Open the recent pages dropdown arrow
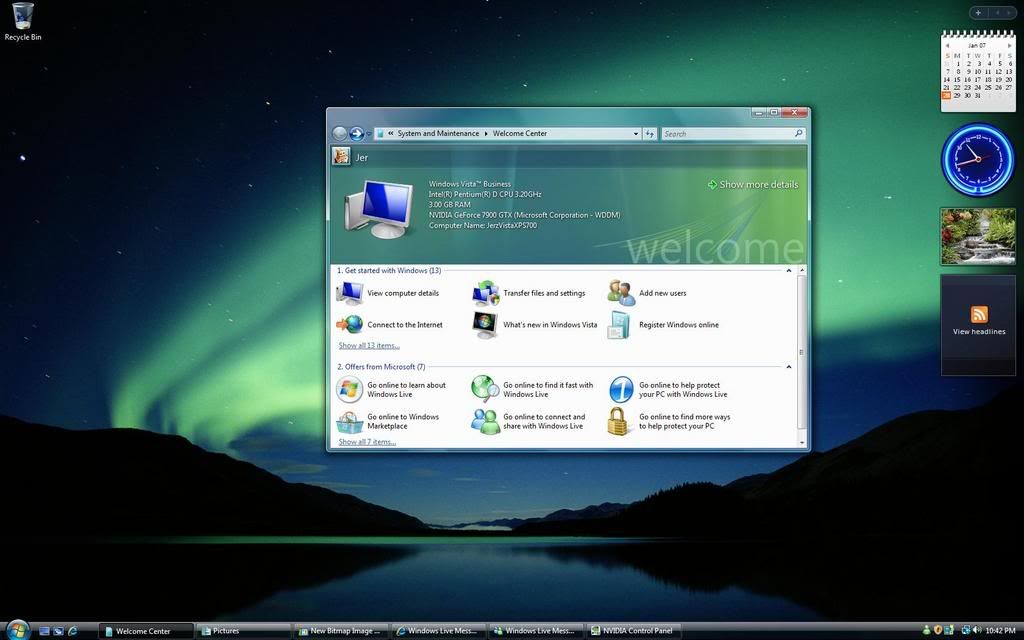Screen dimensions: 1024x640 (369, 134)
